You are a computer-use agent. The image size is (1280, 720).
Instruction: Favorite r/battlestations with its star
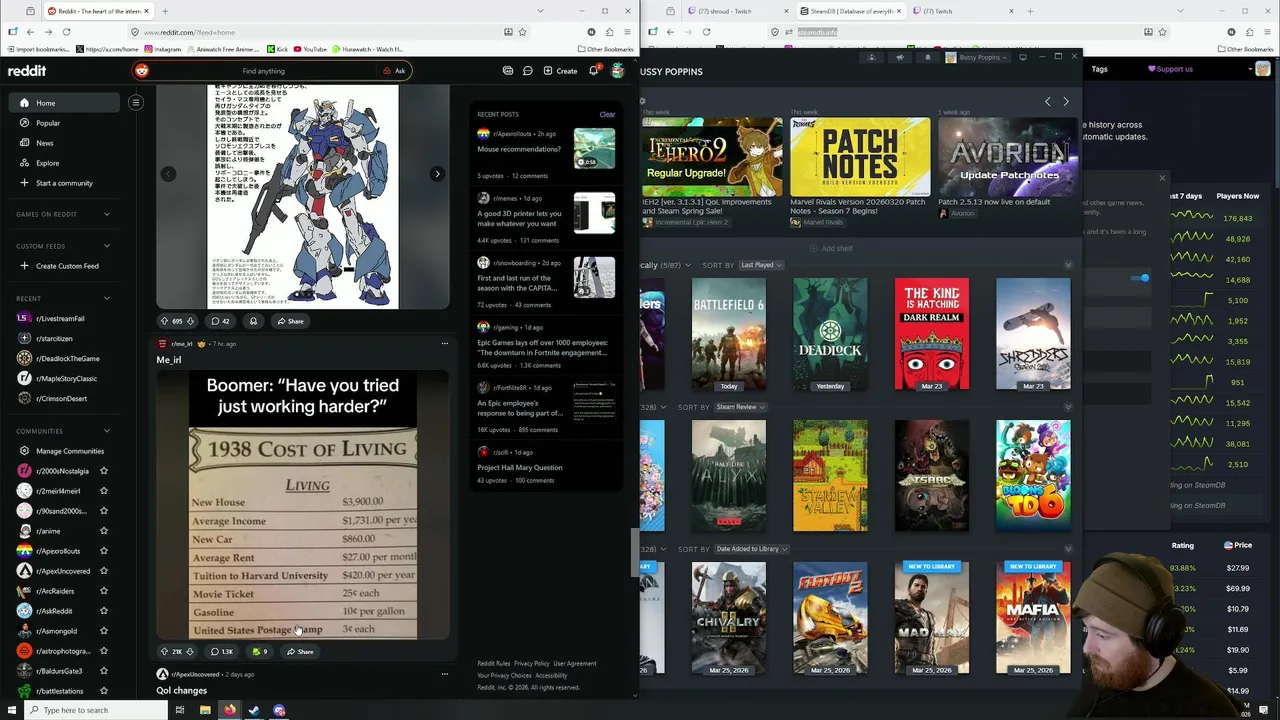coord(104,691)
